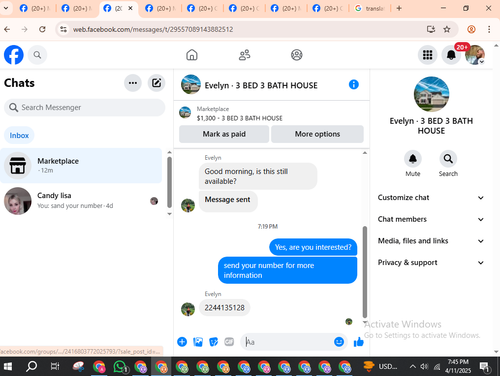Open the Chrome three-dots menu
Viewport: 500px width, 376px height.
point(489,29)
